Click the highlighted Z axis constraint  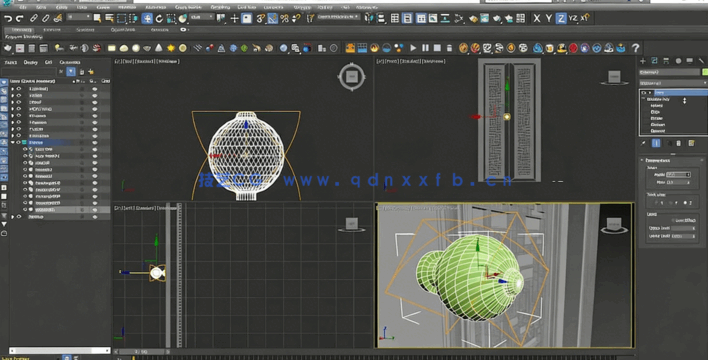pos(561,19)
